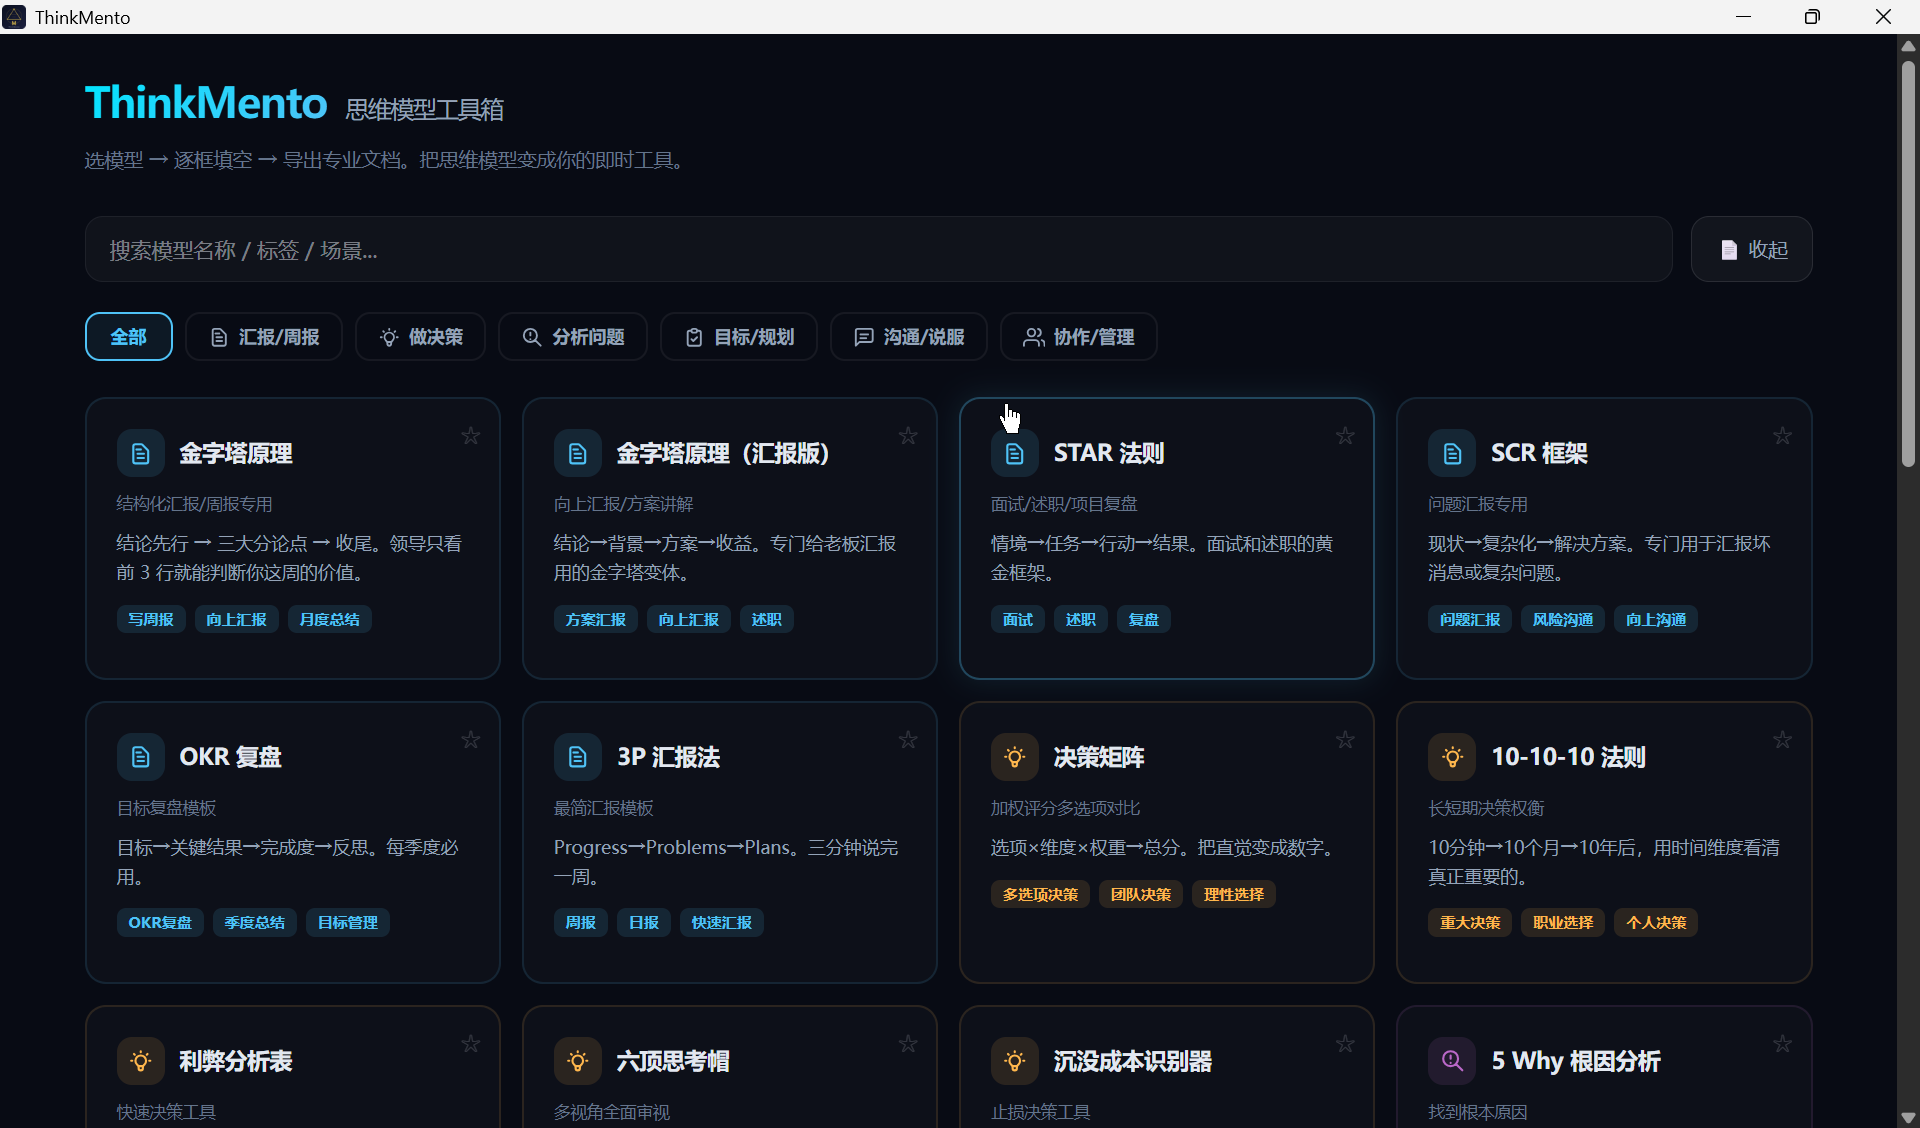Viewport: 1920px width, 1128px height.
Task: Focus the 搜索模型名称 search field
Action: tap(879, 249)
